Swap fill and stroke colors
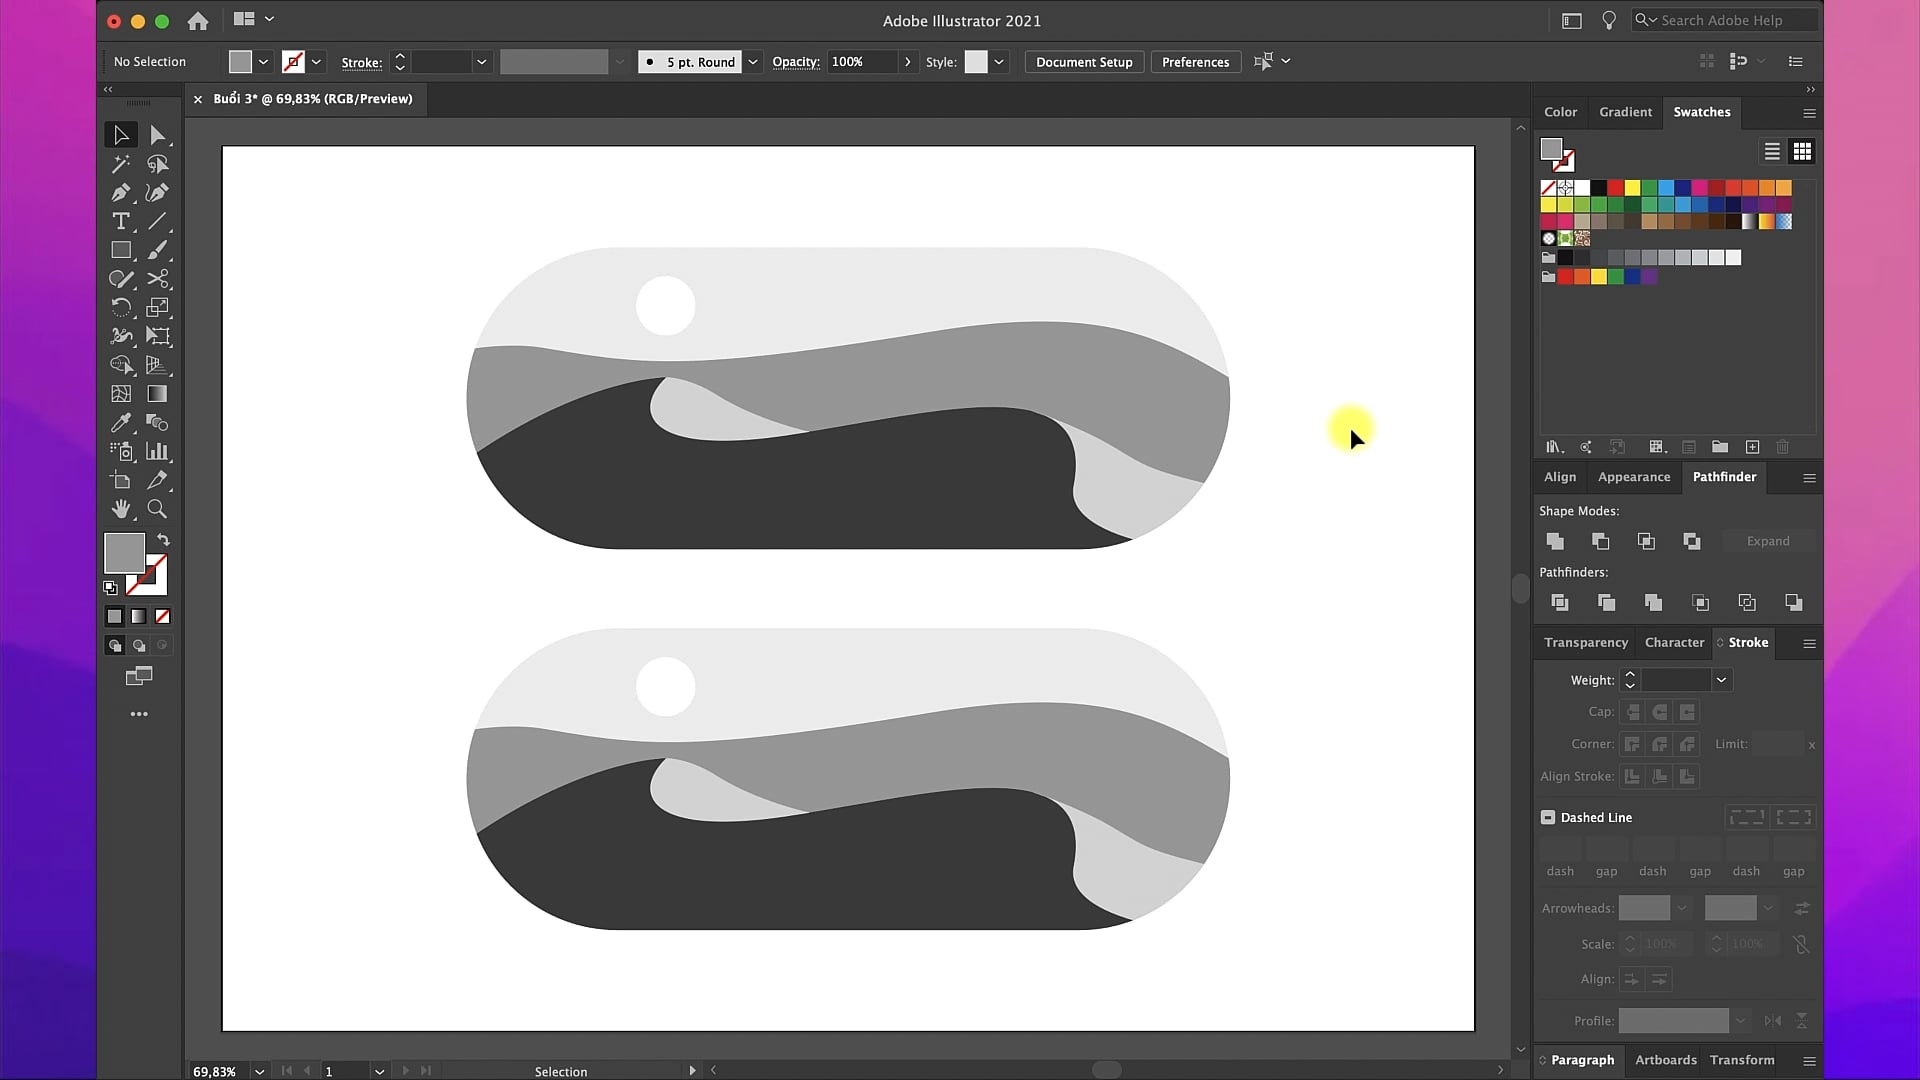 (163, 540)
